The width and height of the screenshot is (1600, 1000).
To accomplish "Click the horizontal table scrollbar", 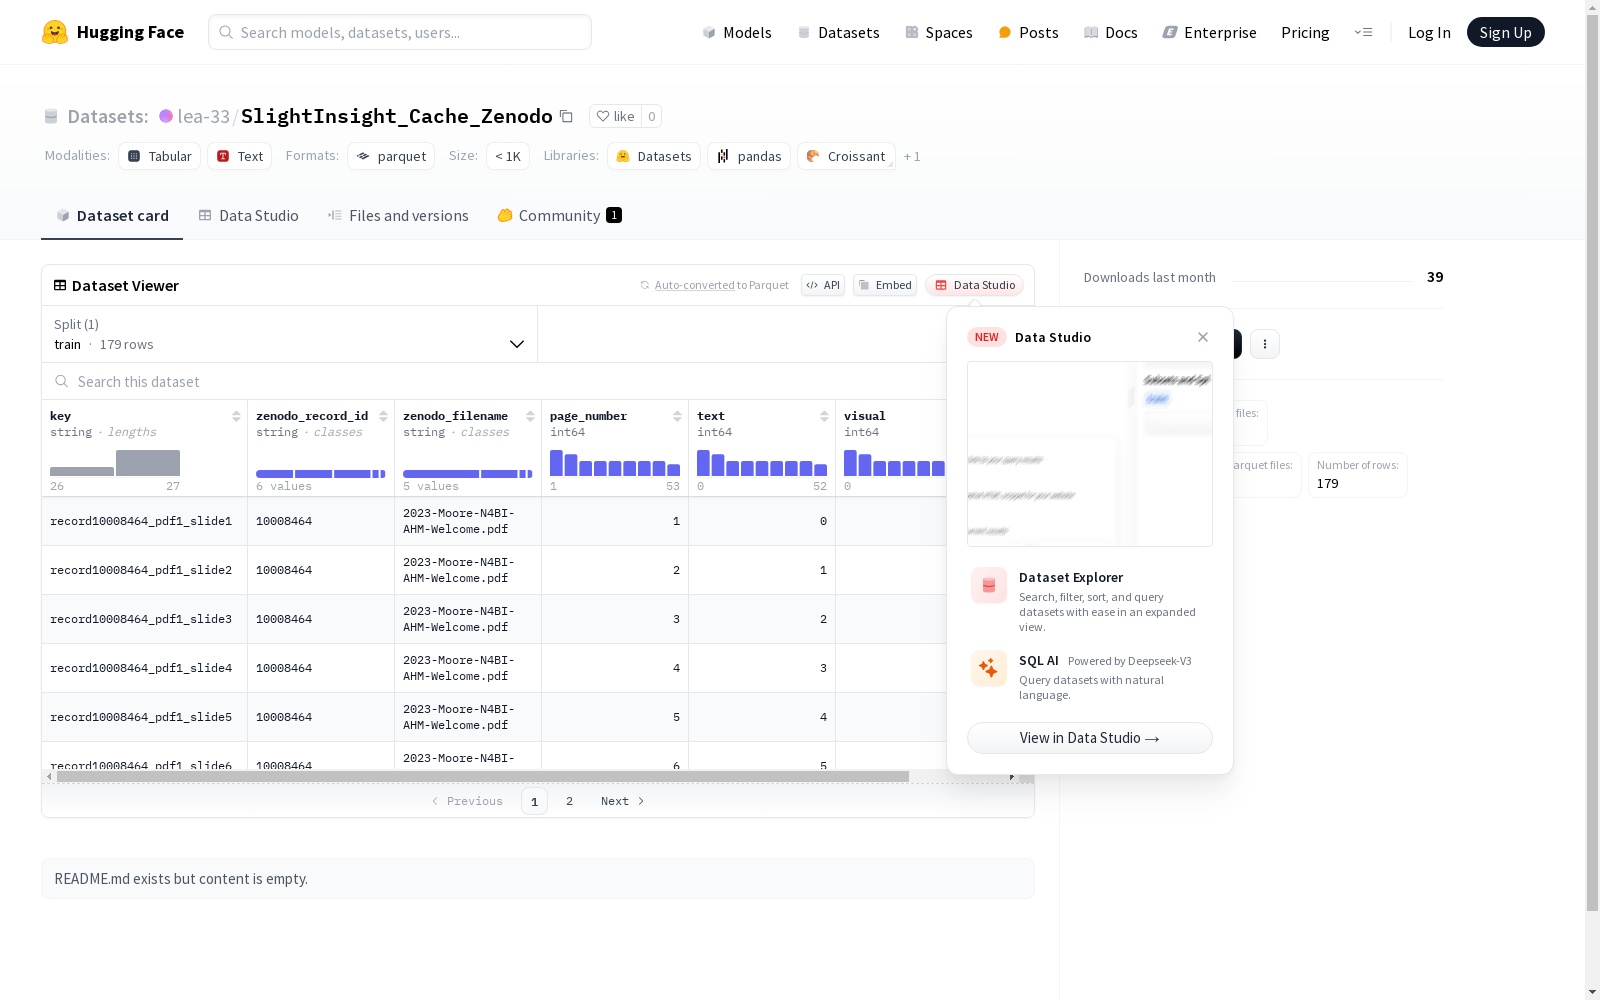I will 483,776.
